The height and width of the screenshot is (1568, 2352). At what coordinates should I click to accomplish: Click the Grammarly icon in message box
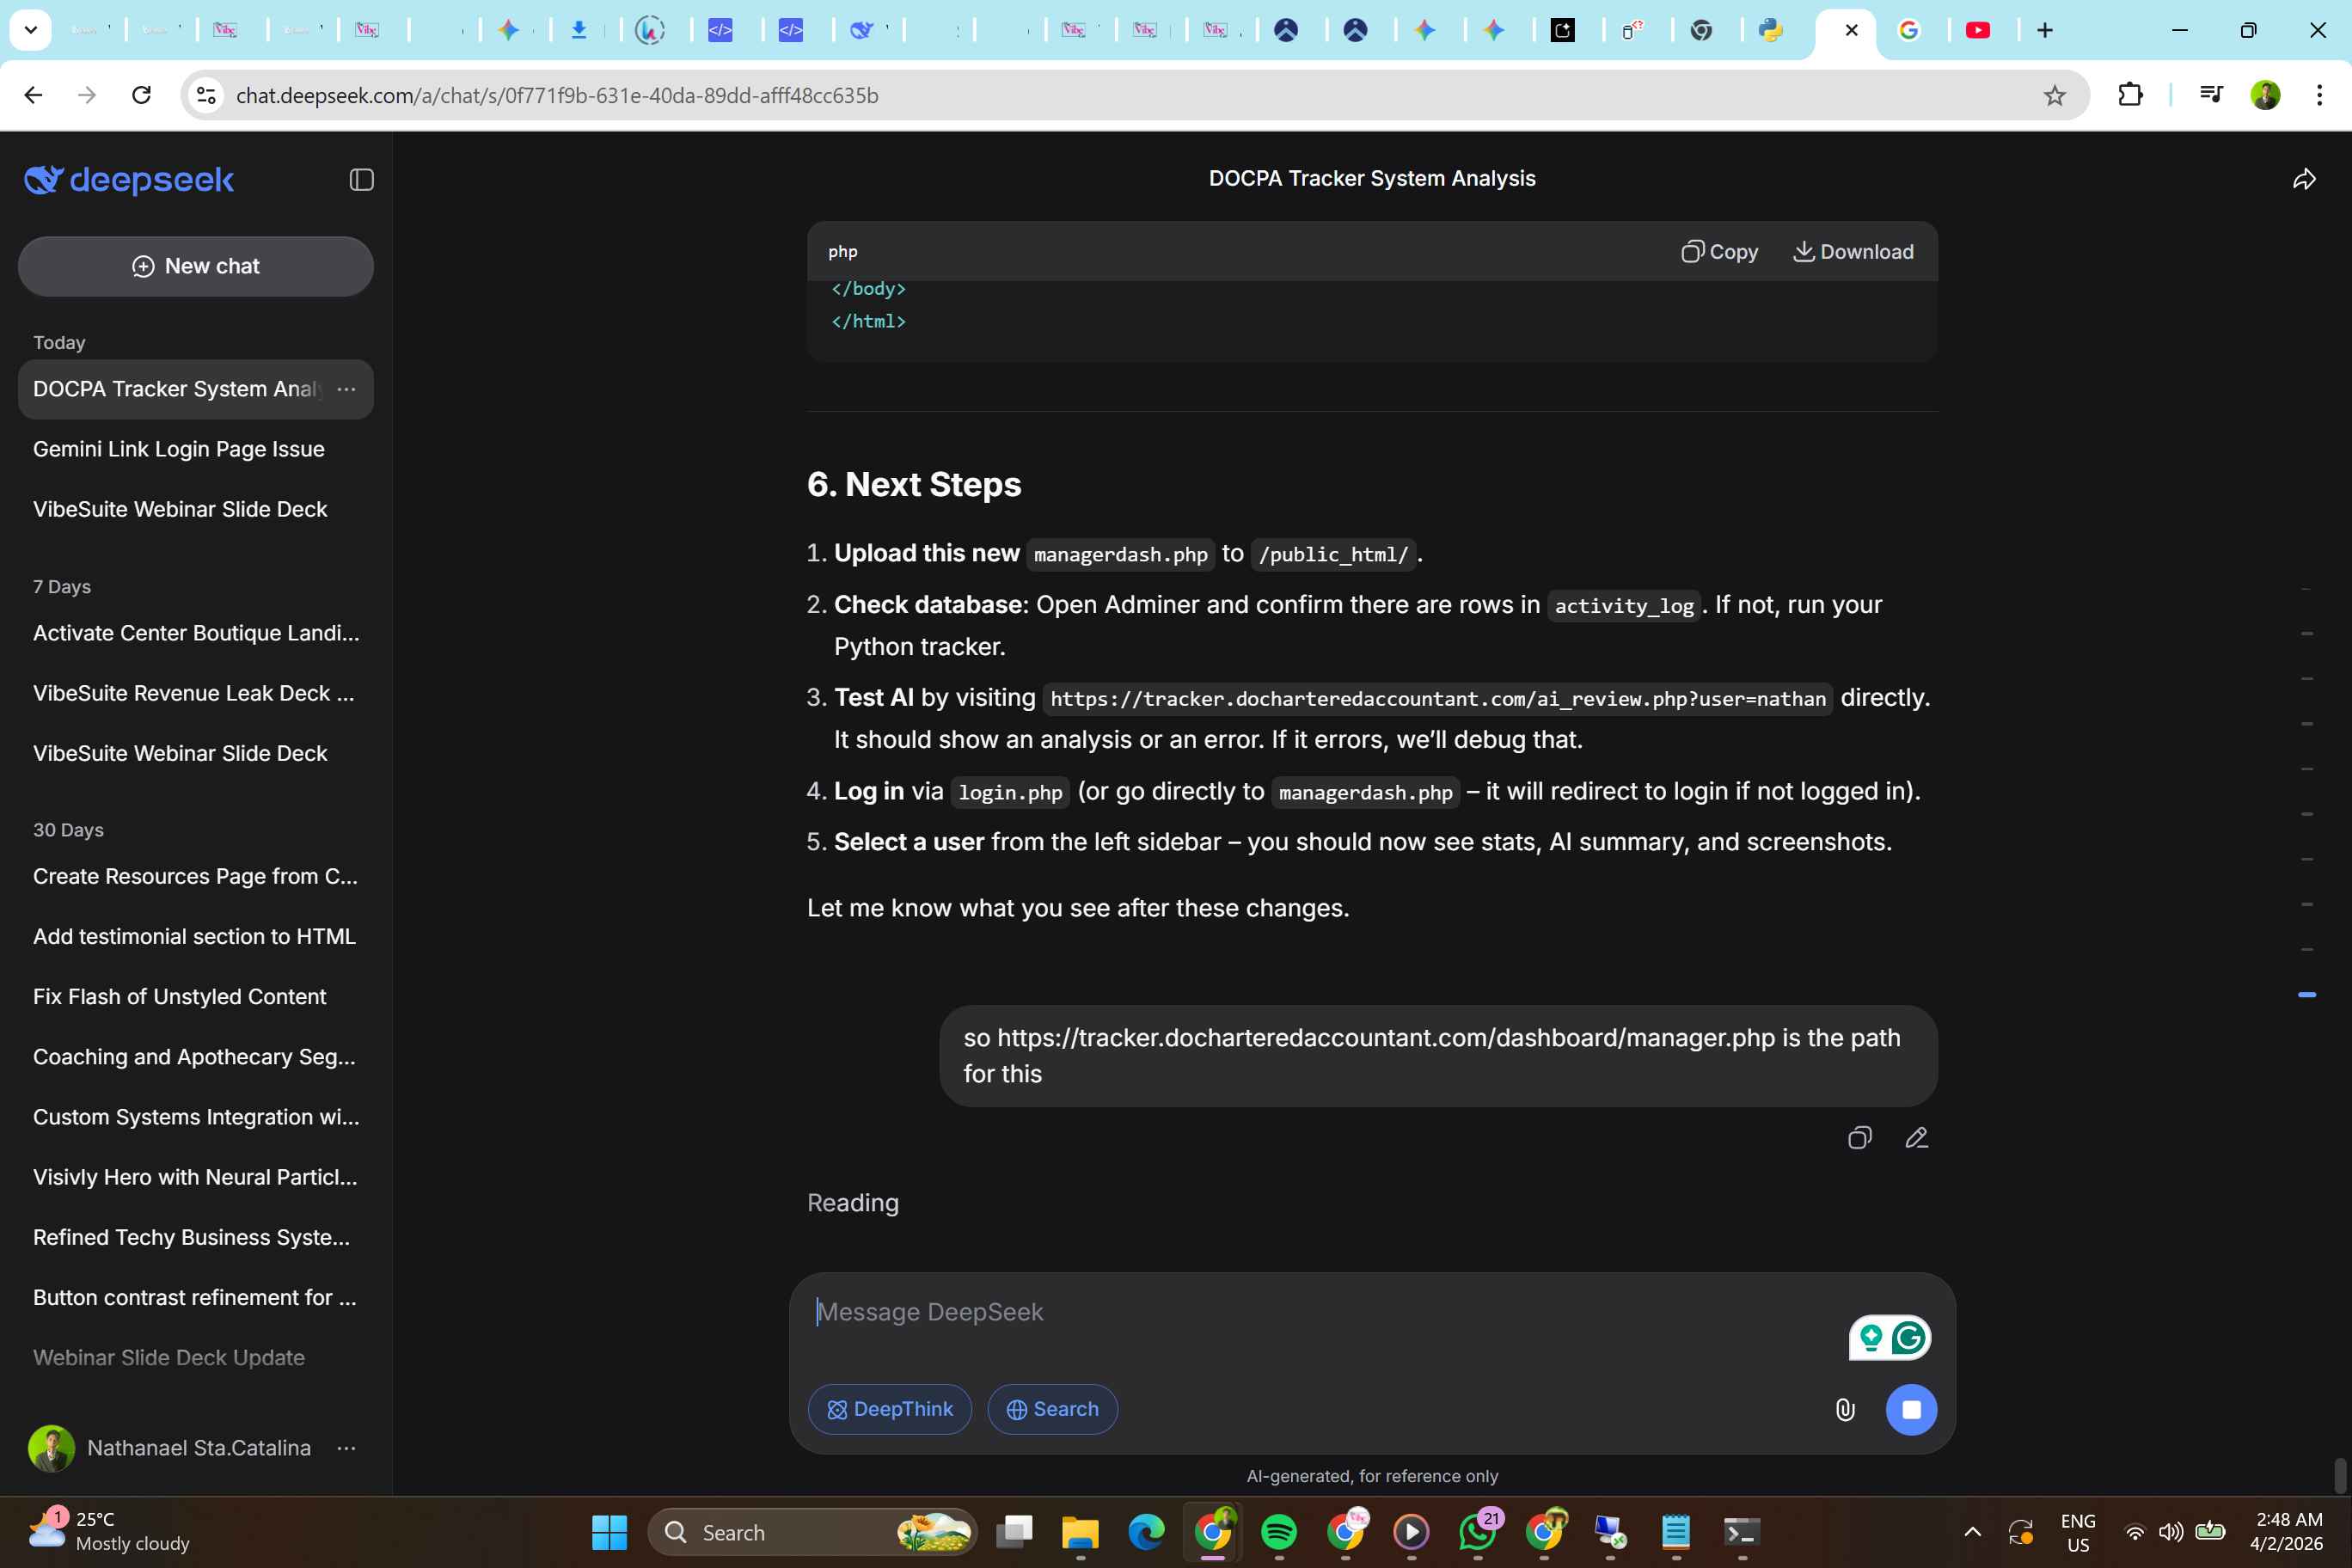point(1908,1338)
